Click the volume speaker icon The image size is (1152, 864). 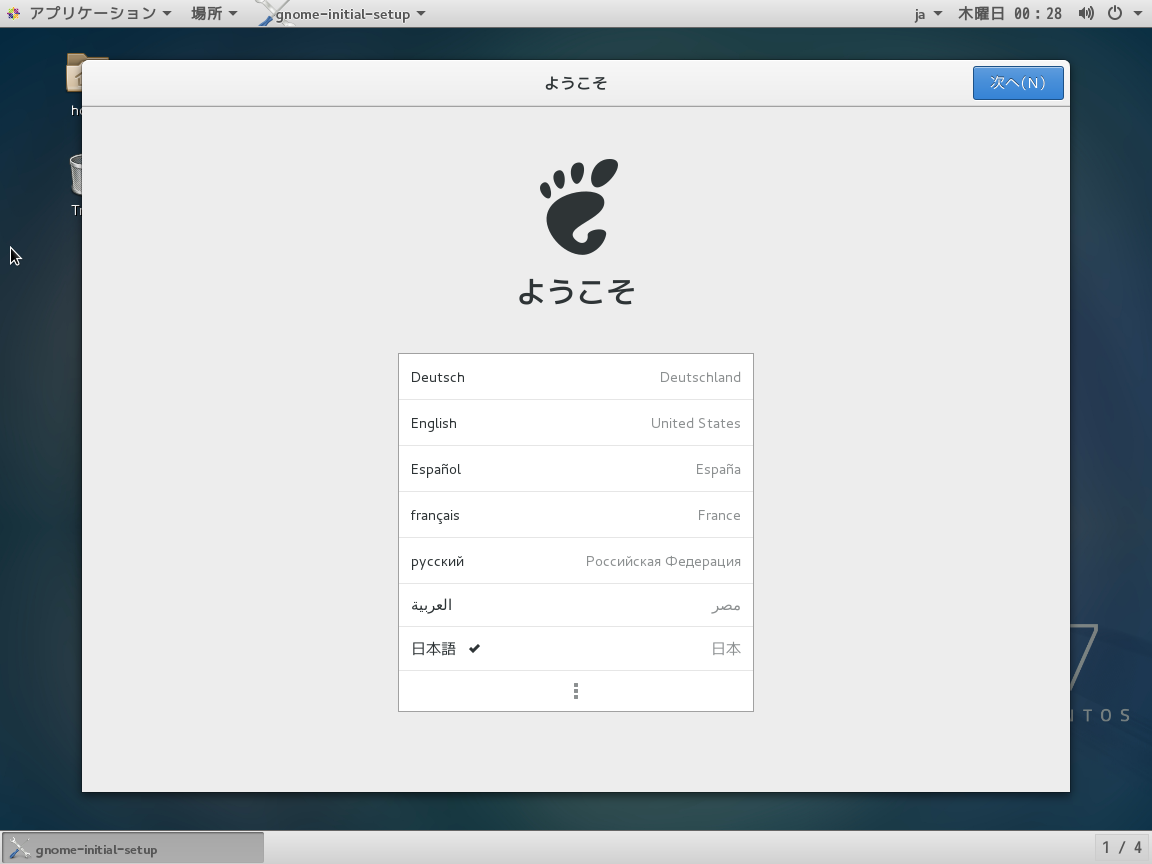click(x=1086, y=13)
